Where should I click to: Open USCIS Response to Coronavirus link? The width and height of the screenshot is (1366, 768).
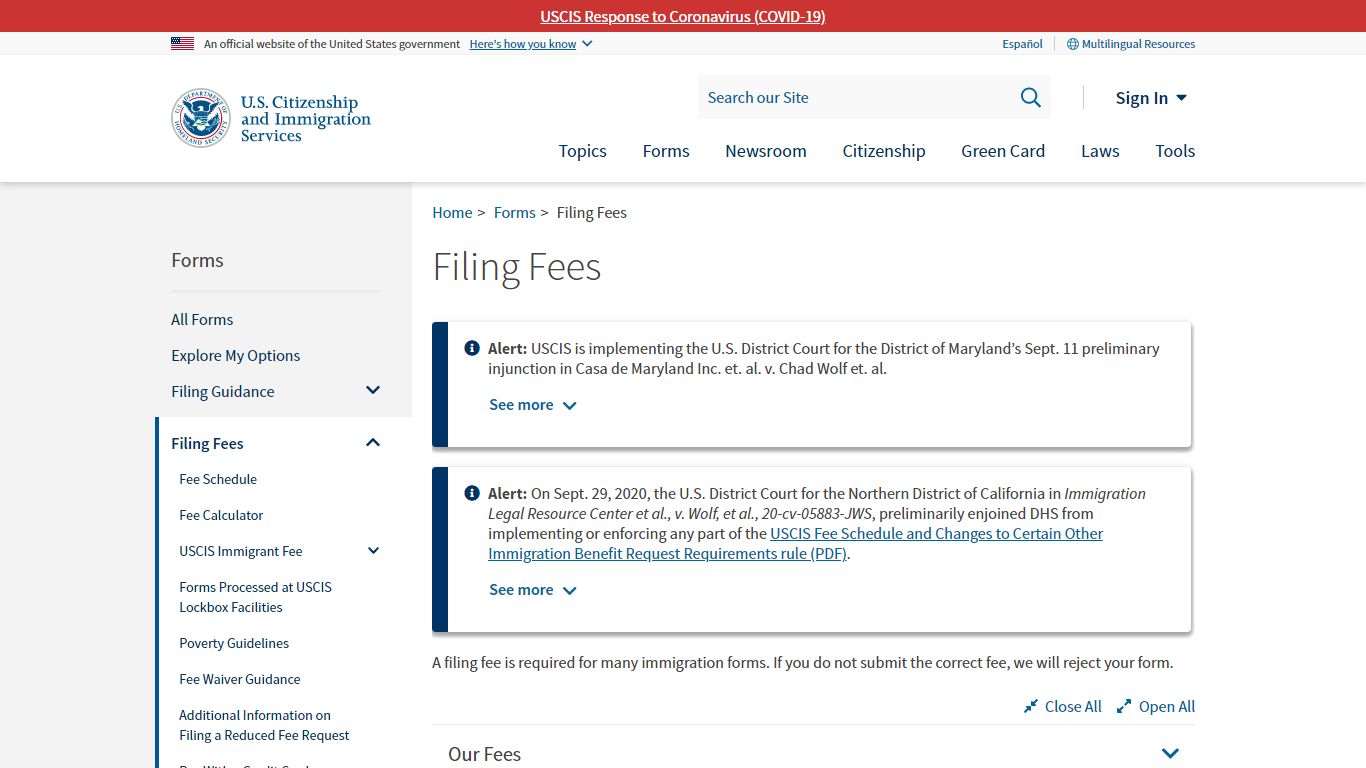[683, 16]
